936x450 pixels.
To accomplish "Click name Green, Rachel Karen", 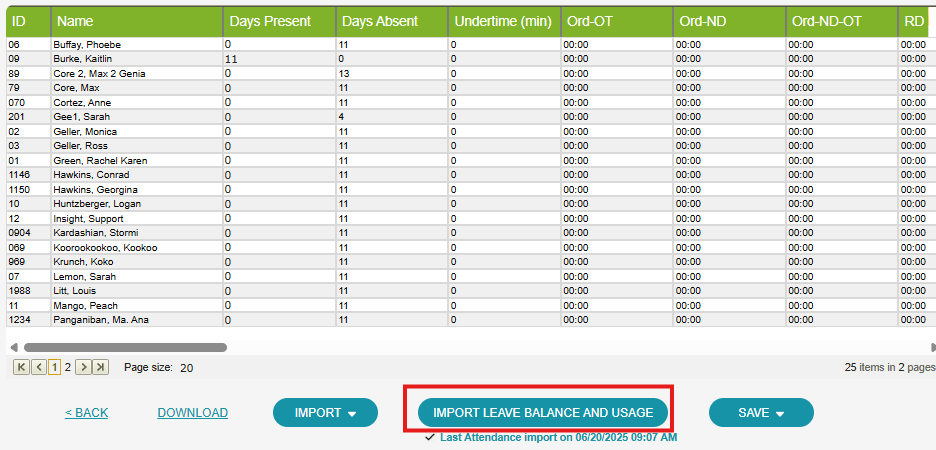I will (x=100, y=161).
